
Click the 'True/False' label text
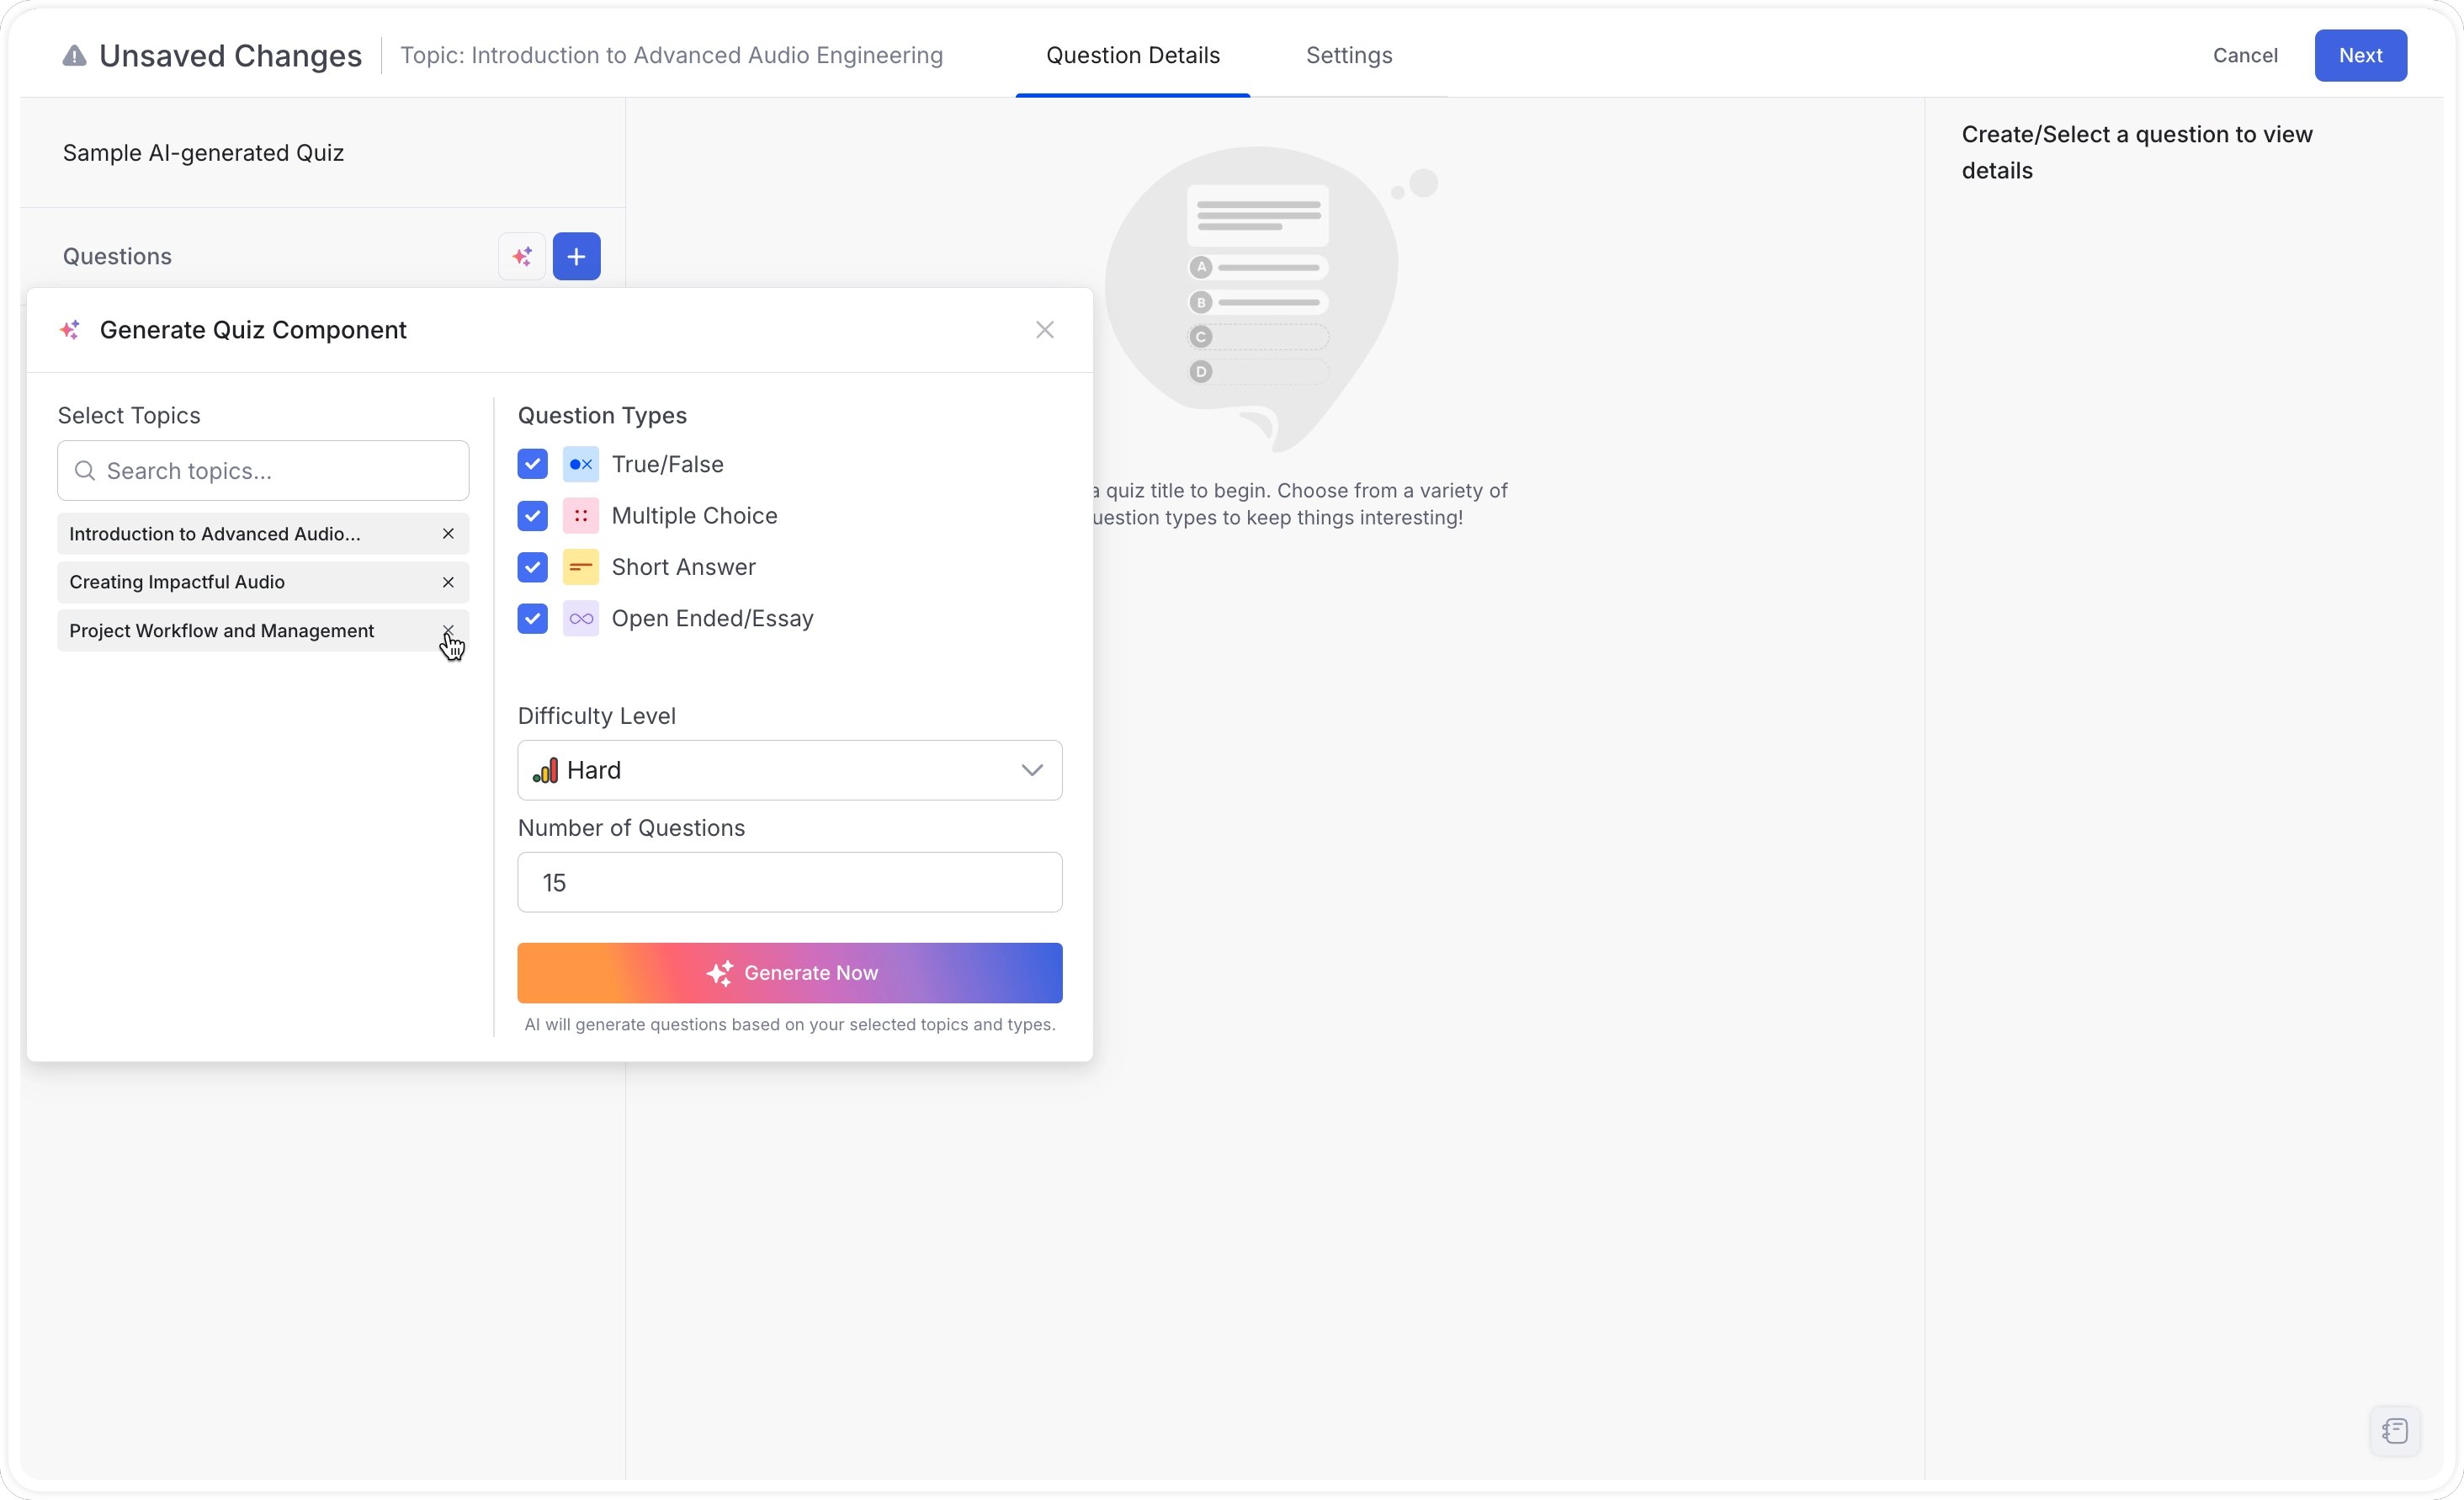(668, 464)
